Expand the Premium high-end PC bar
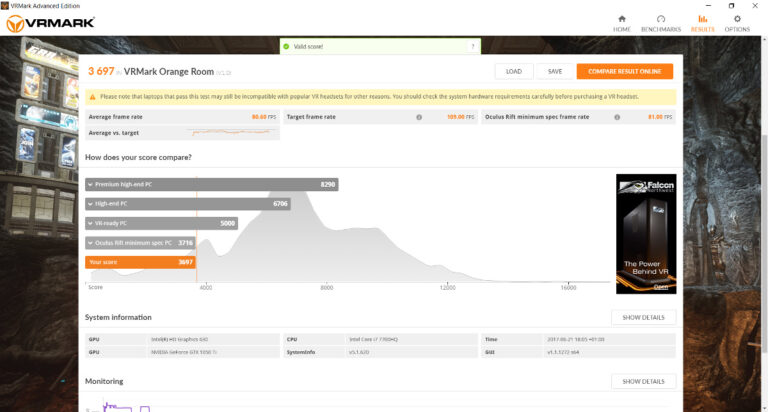This screenshot has width=768, height=412. (x=212, y=184)
